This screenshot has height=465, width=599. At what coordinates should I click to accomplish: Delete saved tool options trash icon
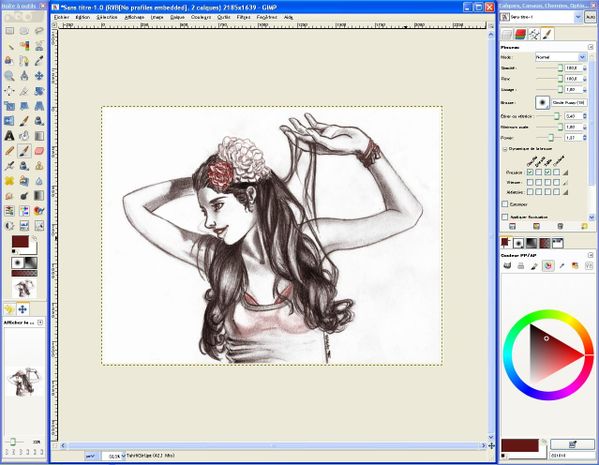[x=560, y=226]
